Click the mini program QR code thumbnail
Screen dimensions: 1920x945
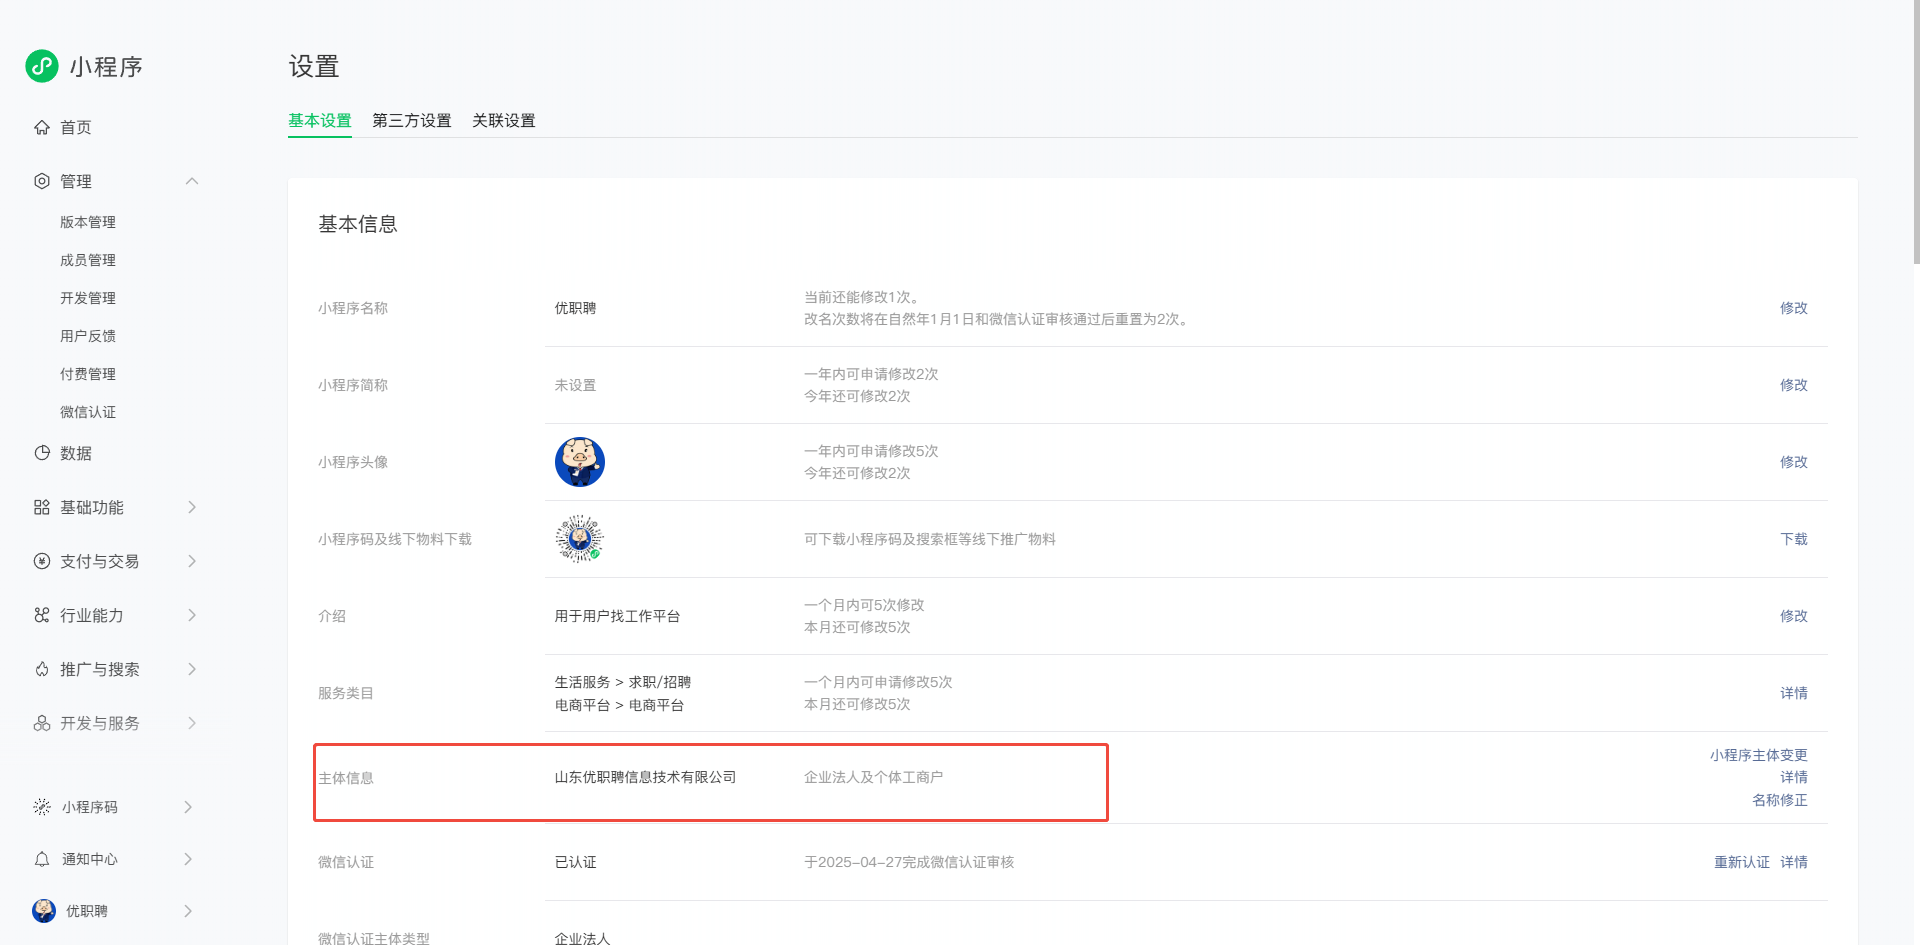point(580,539)
